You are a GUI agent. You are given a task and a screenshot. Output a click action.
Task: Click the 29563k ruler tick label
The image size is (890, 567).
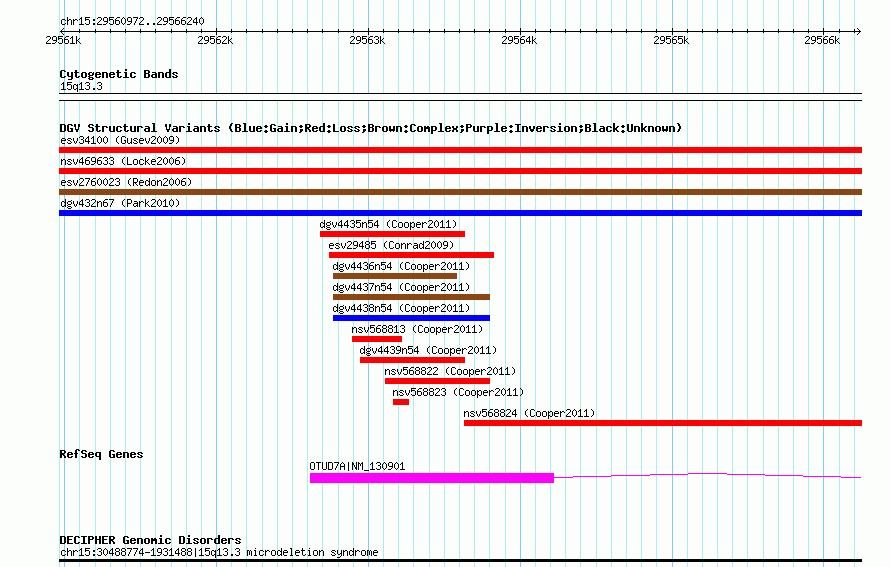tap(367, 40)
